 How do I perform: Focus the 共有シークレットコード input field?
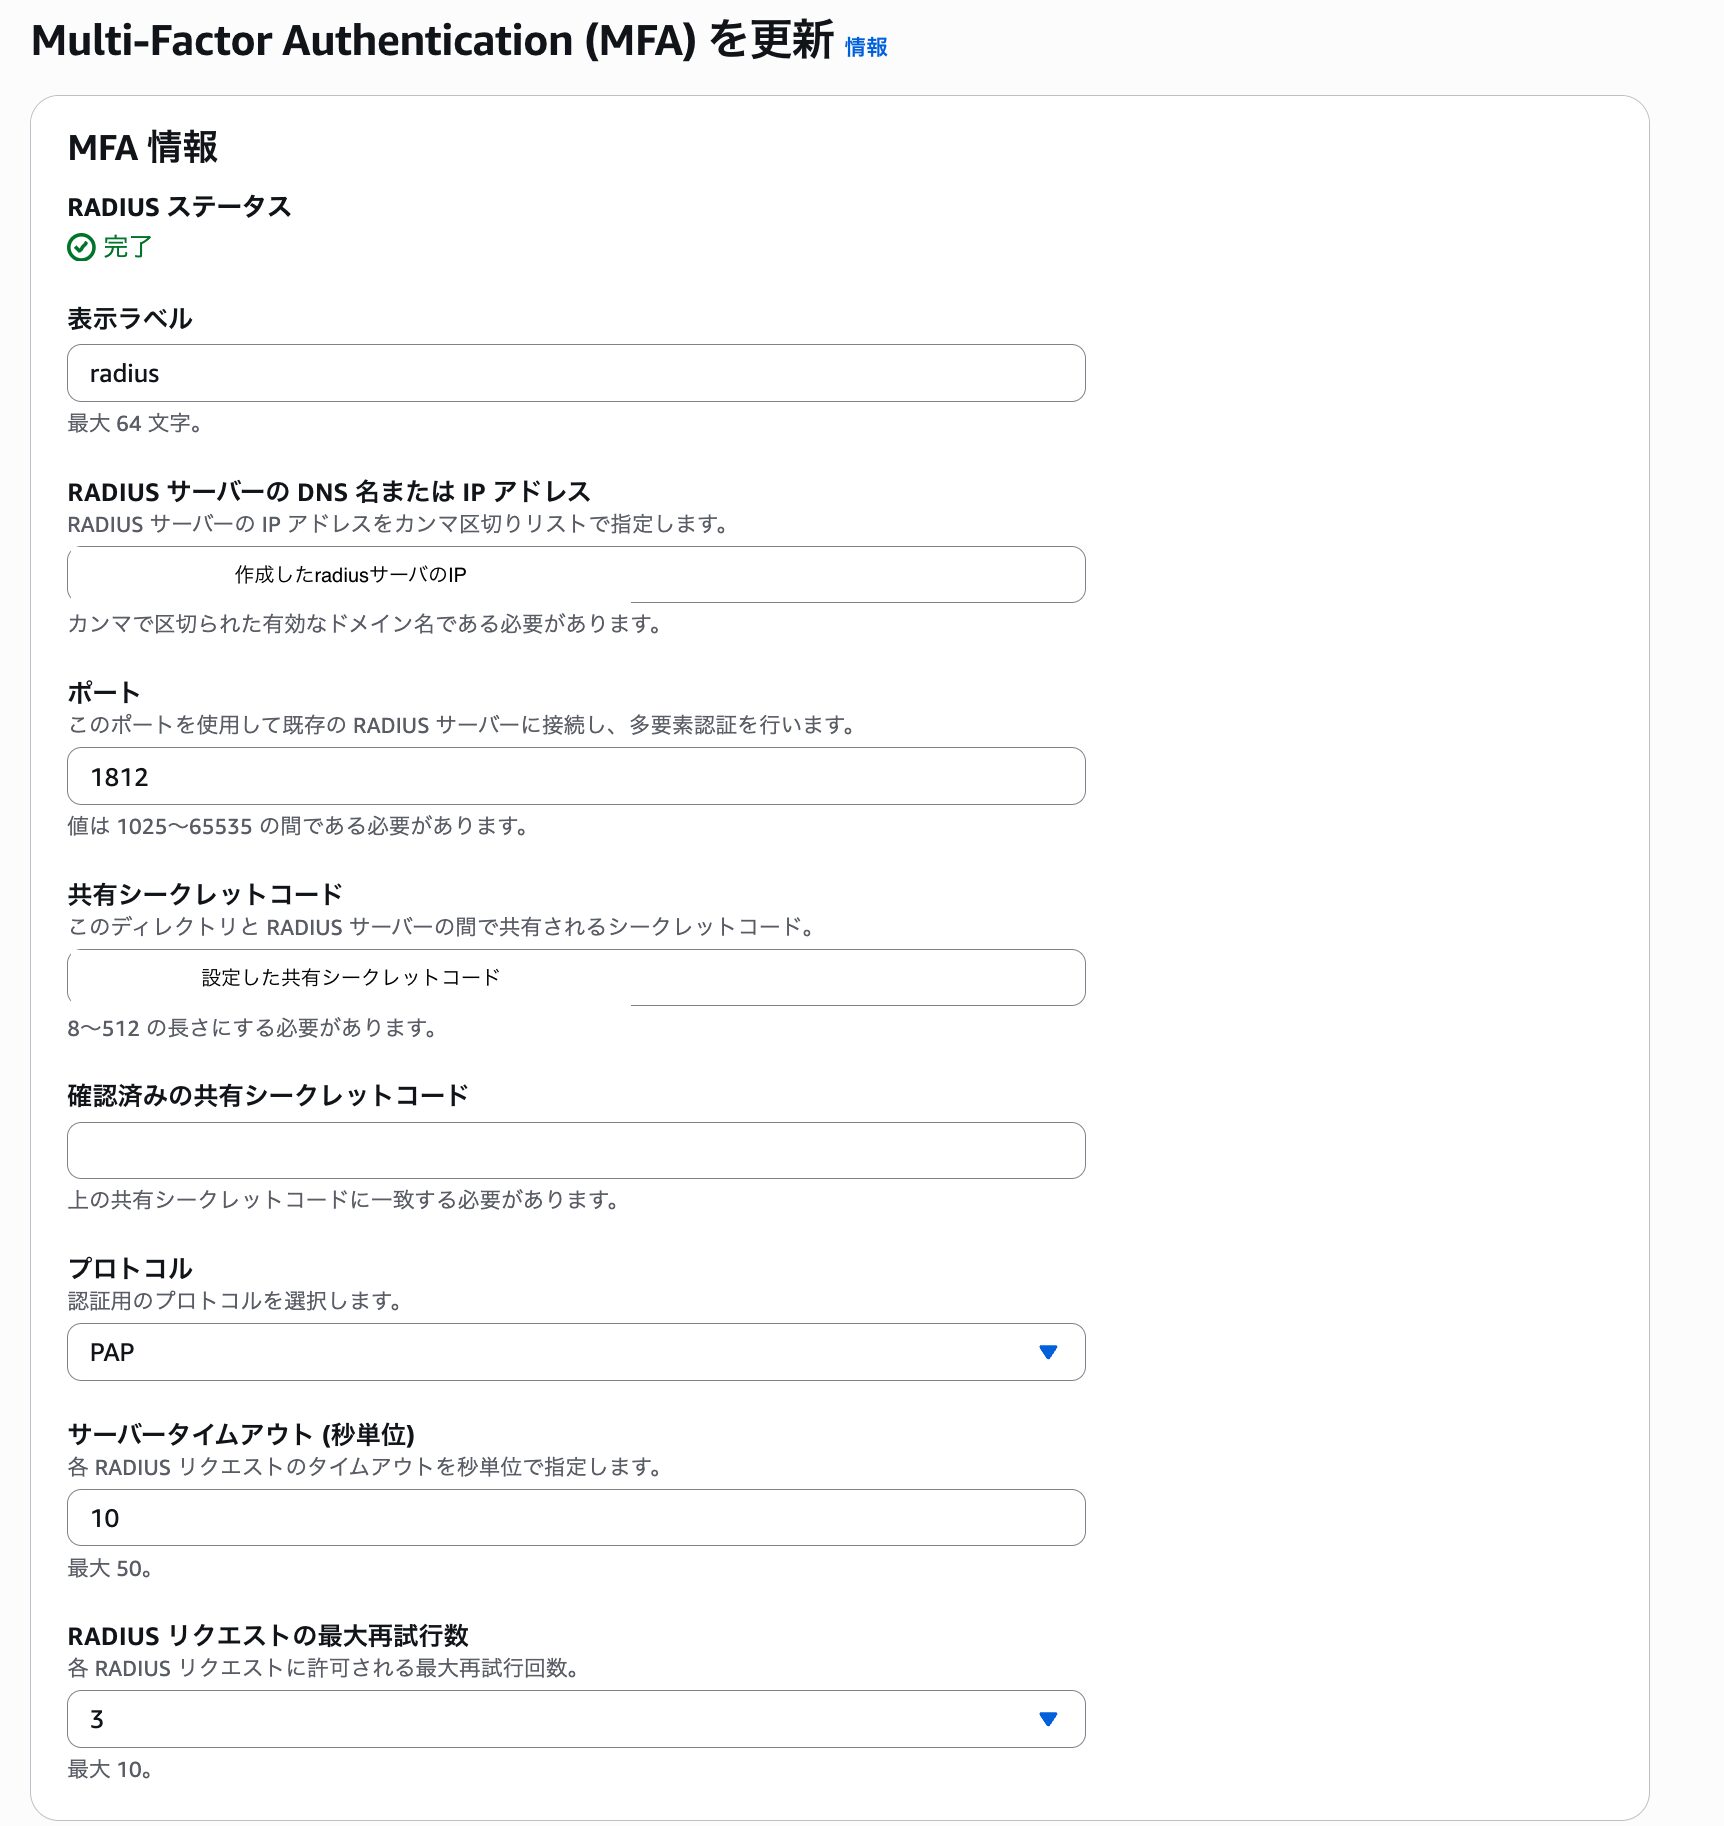575,977
